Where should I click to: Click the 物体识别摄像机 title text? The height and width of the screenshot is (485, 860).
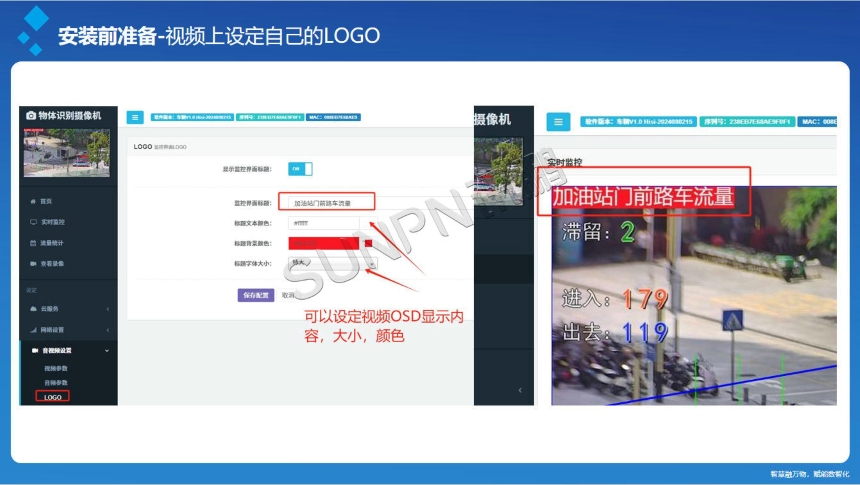coord(70,115)
